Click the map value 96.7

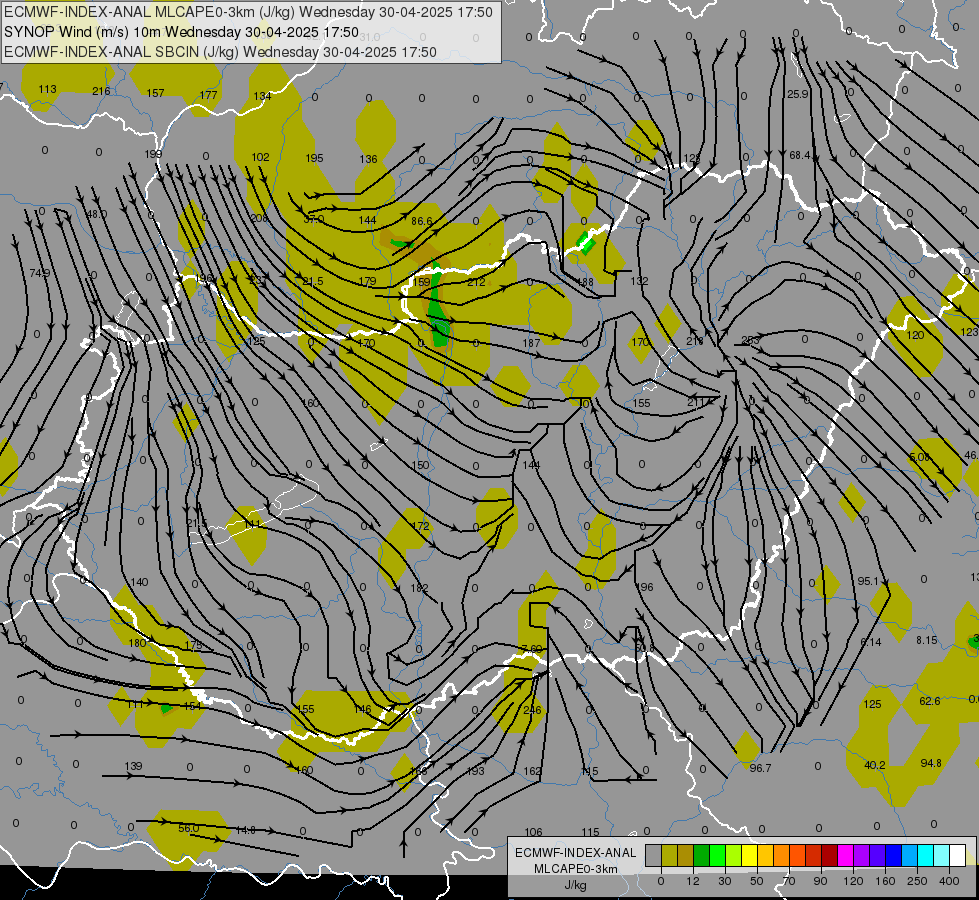760,768
